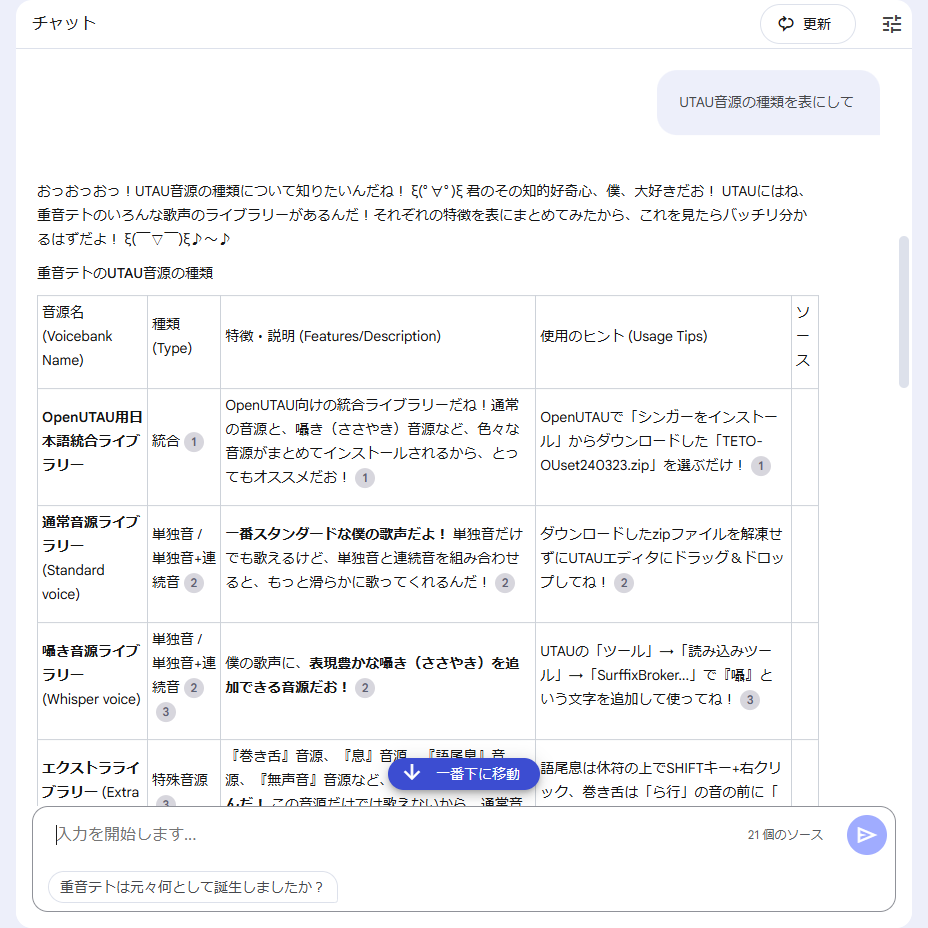
Task: Click the チャット panel title
Action: [x=64, y=23]
